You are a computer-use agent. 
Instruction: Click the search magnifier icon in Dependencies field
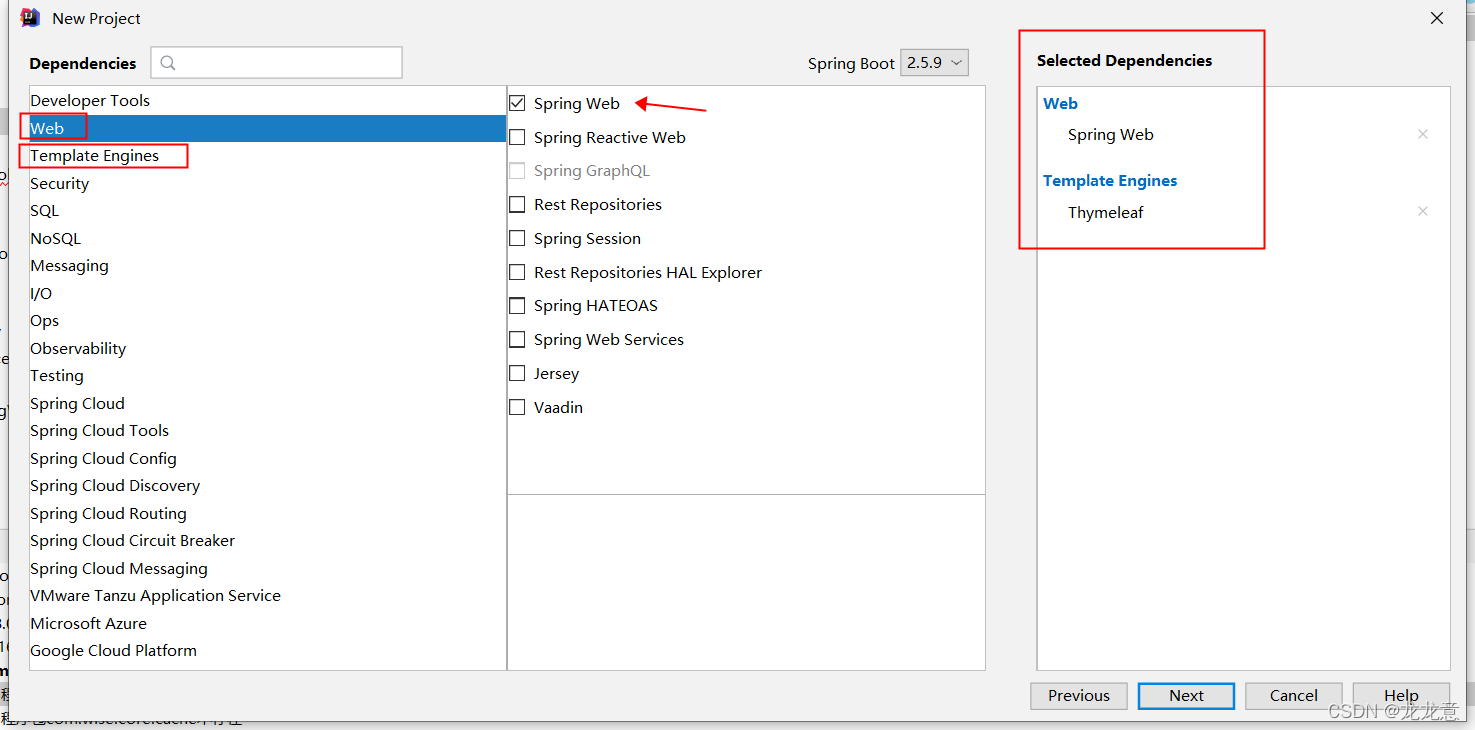coord(168,63)
